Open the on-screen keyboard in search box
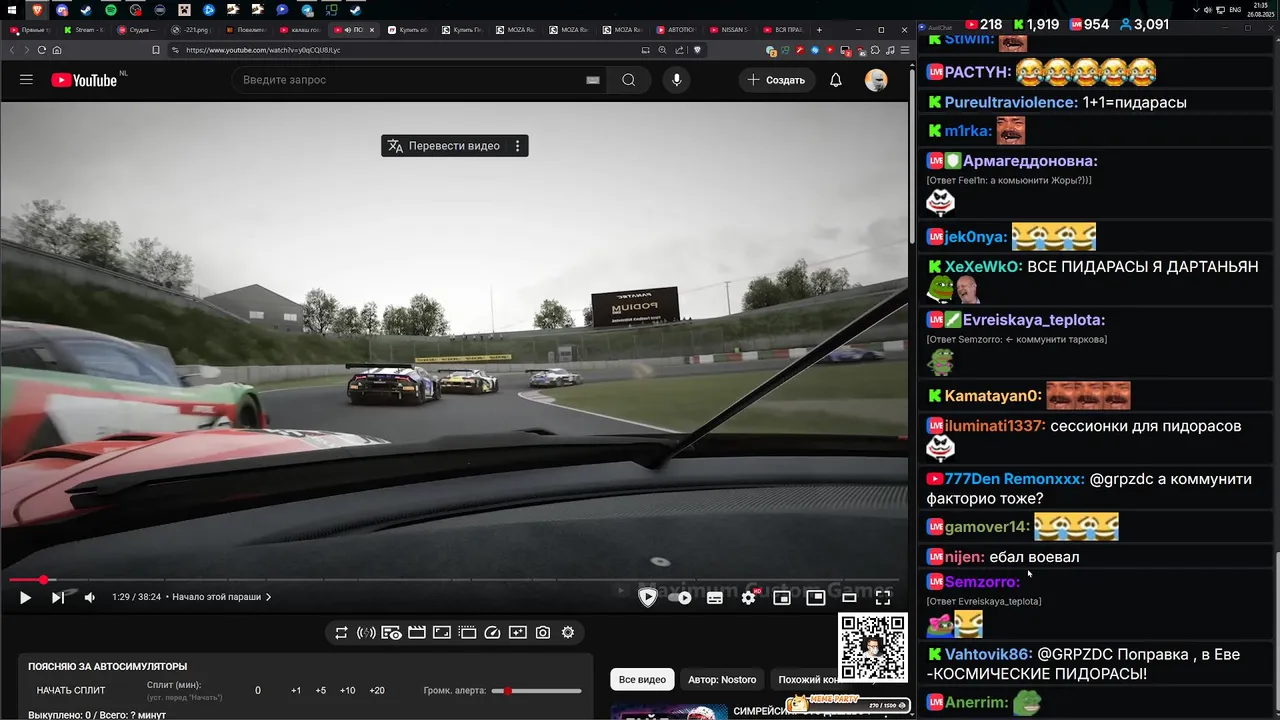Viewport: 1280px width, 720px height. pyautogui.click(x=593, y=80)
